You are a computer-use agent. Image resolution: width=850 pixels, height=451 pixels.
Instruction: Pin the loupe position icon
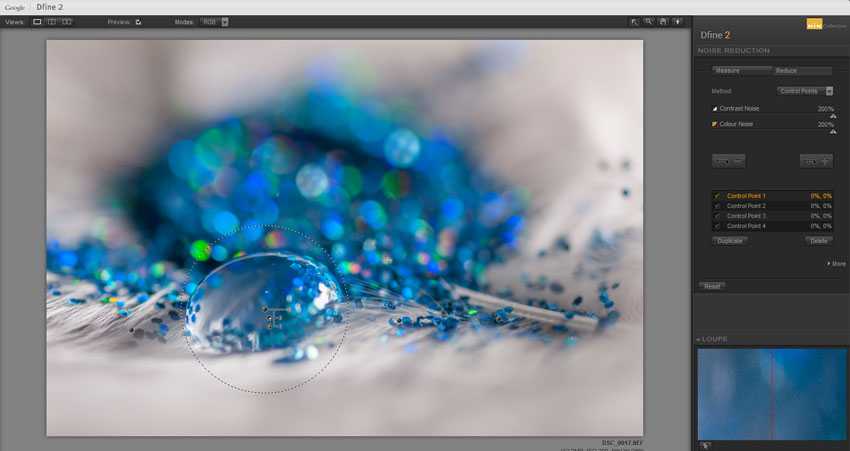point(704,445)
